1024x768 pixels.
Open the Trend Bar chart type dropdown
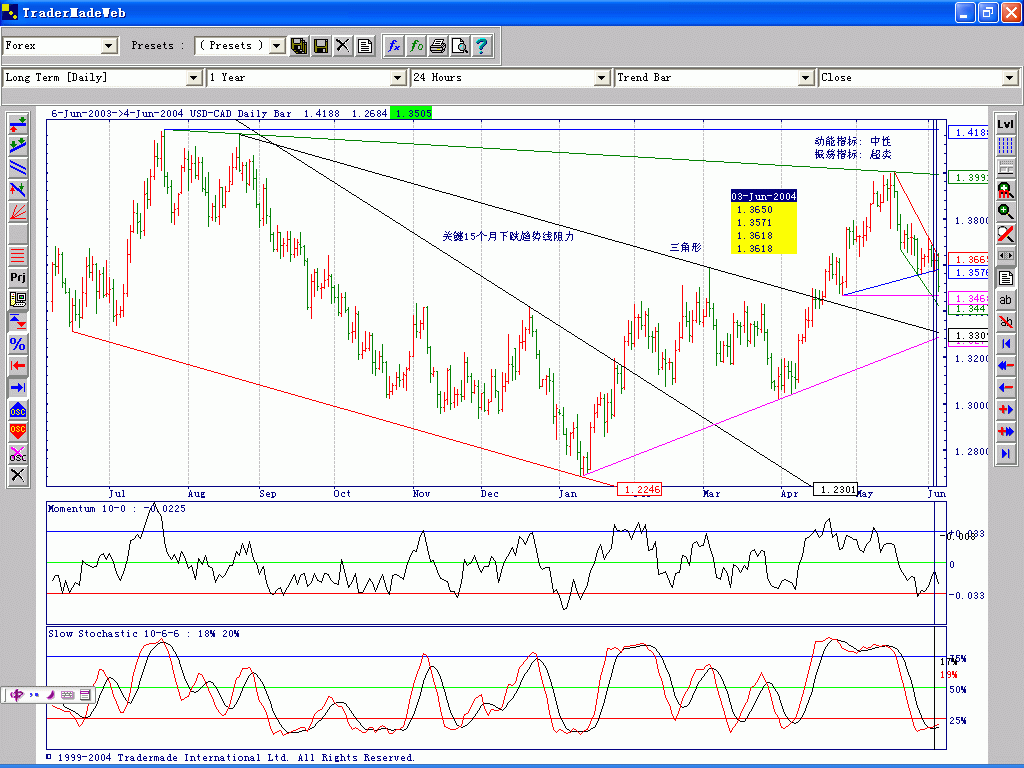click(x=805, y=78)
